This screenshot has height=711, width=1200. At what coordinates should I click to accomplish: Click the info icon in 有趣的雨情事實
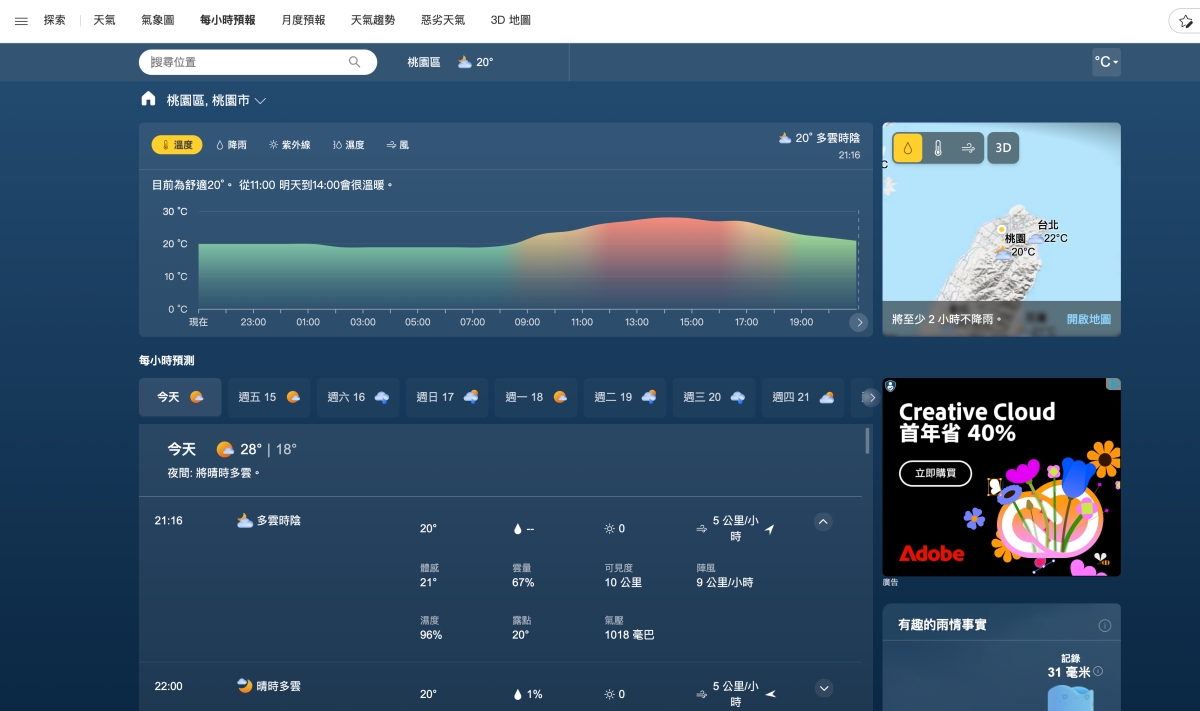(x=1105, y=625)
